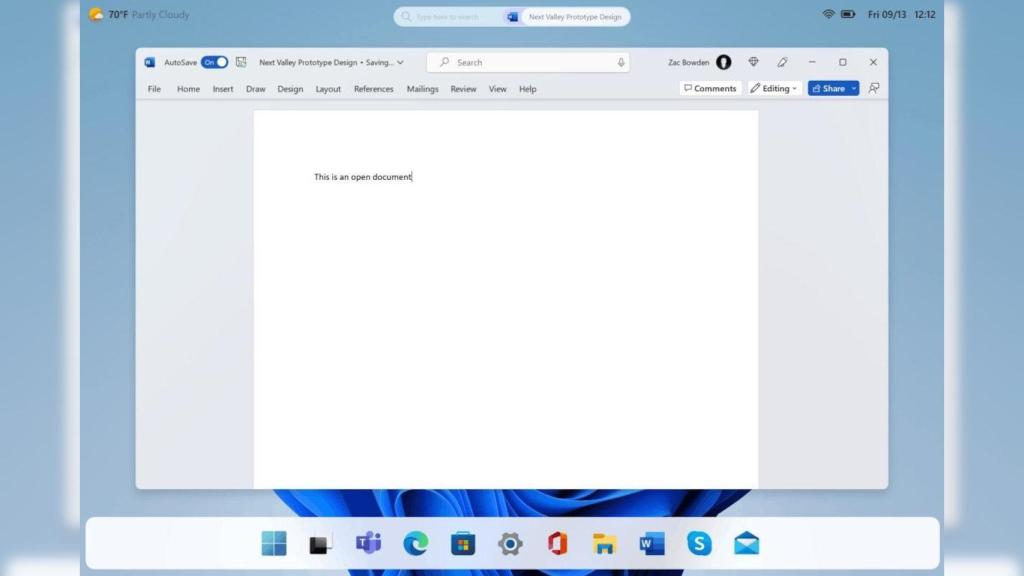Image resolution: width=1024 pixels, height=576 pixels.
Task: Open Settings gear in the dock
Action: click(510, 543)
